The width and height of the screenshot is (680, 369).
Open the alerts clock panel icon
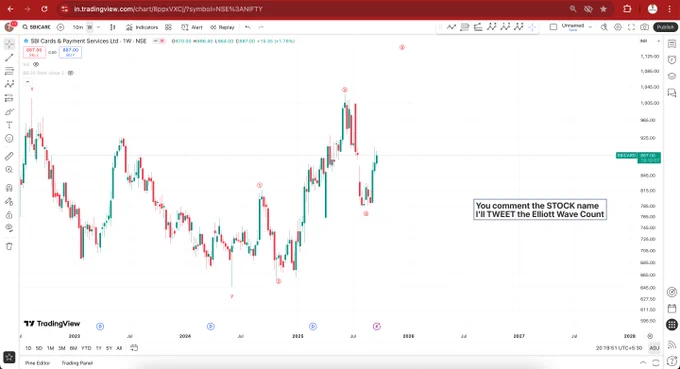672,59
